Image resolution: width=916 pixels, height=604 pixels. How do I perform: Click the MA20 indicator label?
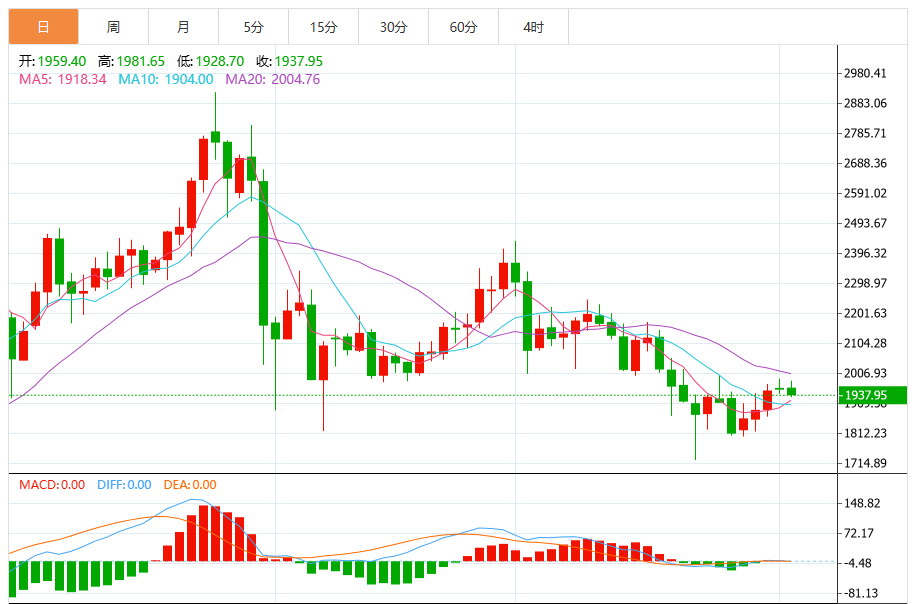tap(273, 79)
